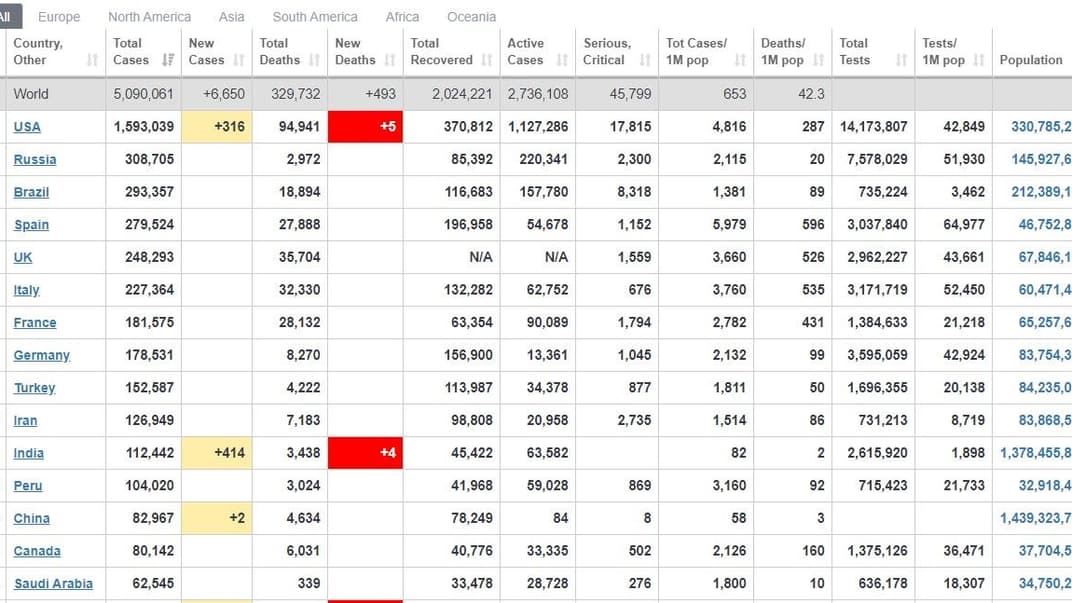Image resolution: width=1072 pixels, height=603 pixels.
Task: Sort by Tot Cases/1M pop arrows
Action: pyautogui.click(x=740, y=60)
